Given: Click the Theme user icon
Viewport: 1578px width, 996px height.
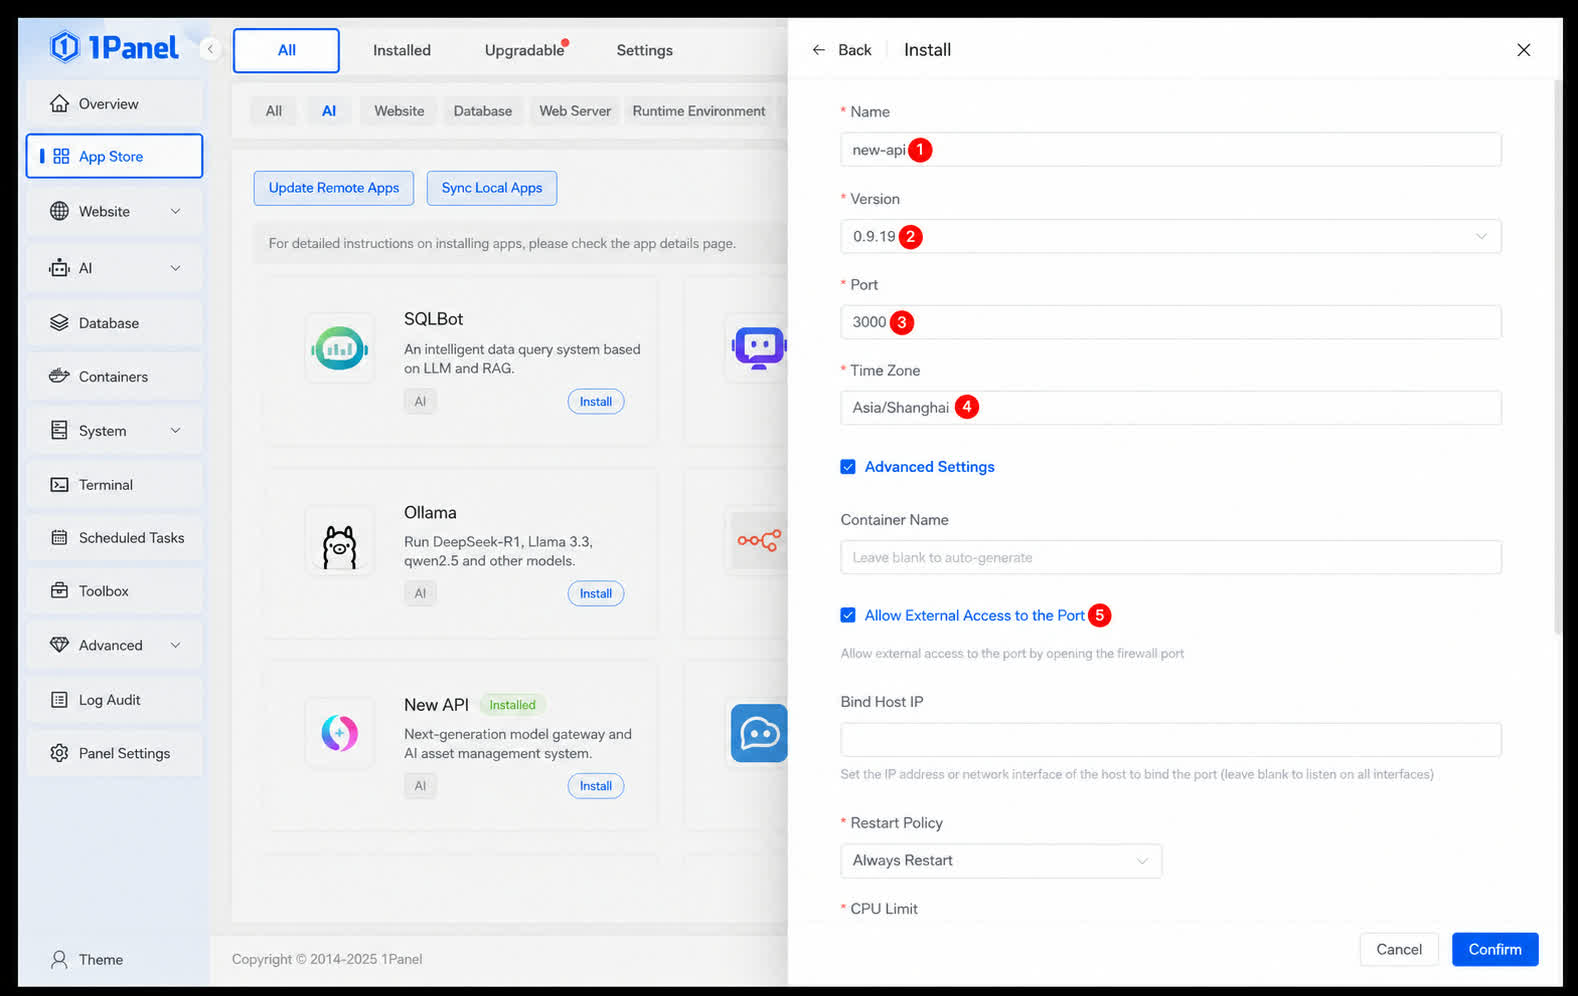Looking at the screenshot, I should point(60,959).
